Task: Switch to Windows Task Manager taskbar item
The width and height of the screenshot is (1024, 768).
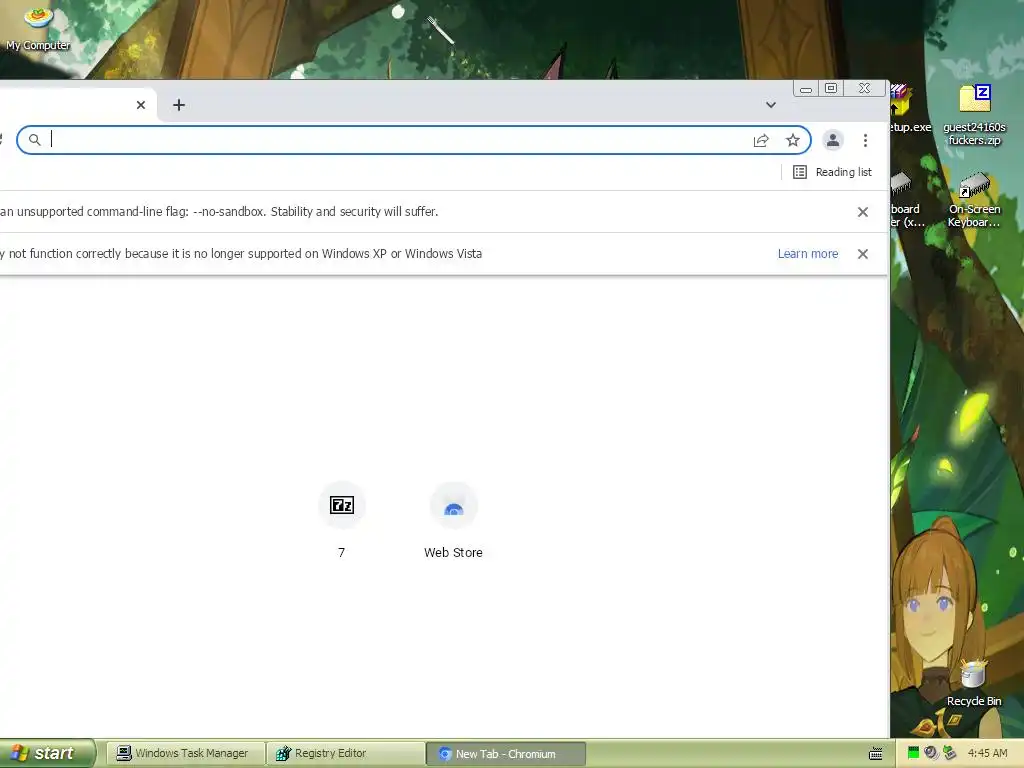Action: (x=185, y=754)
